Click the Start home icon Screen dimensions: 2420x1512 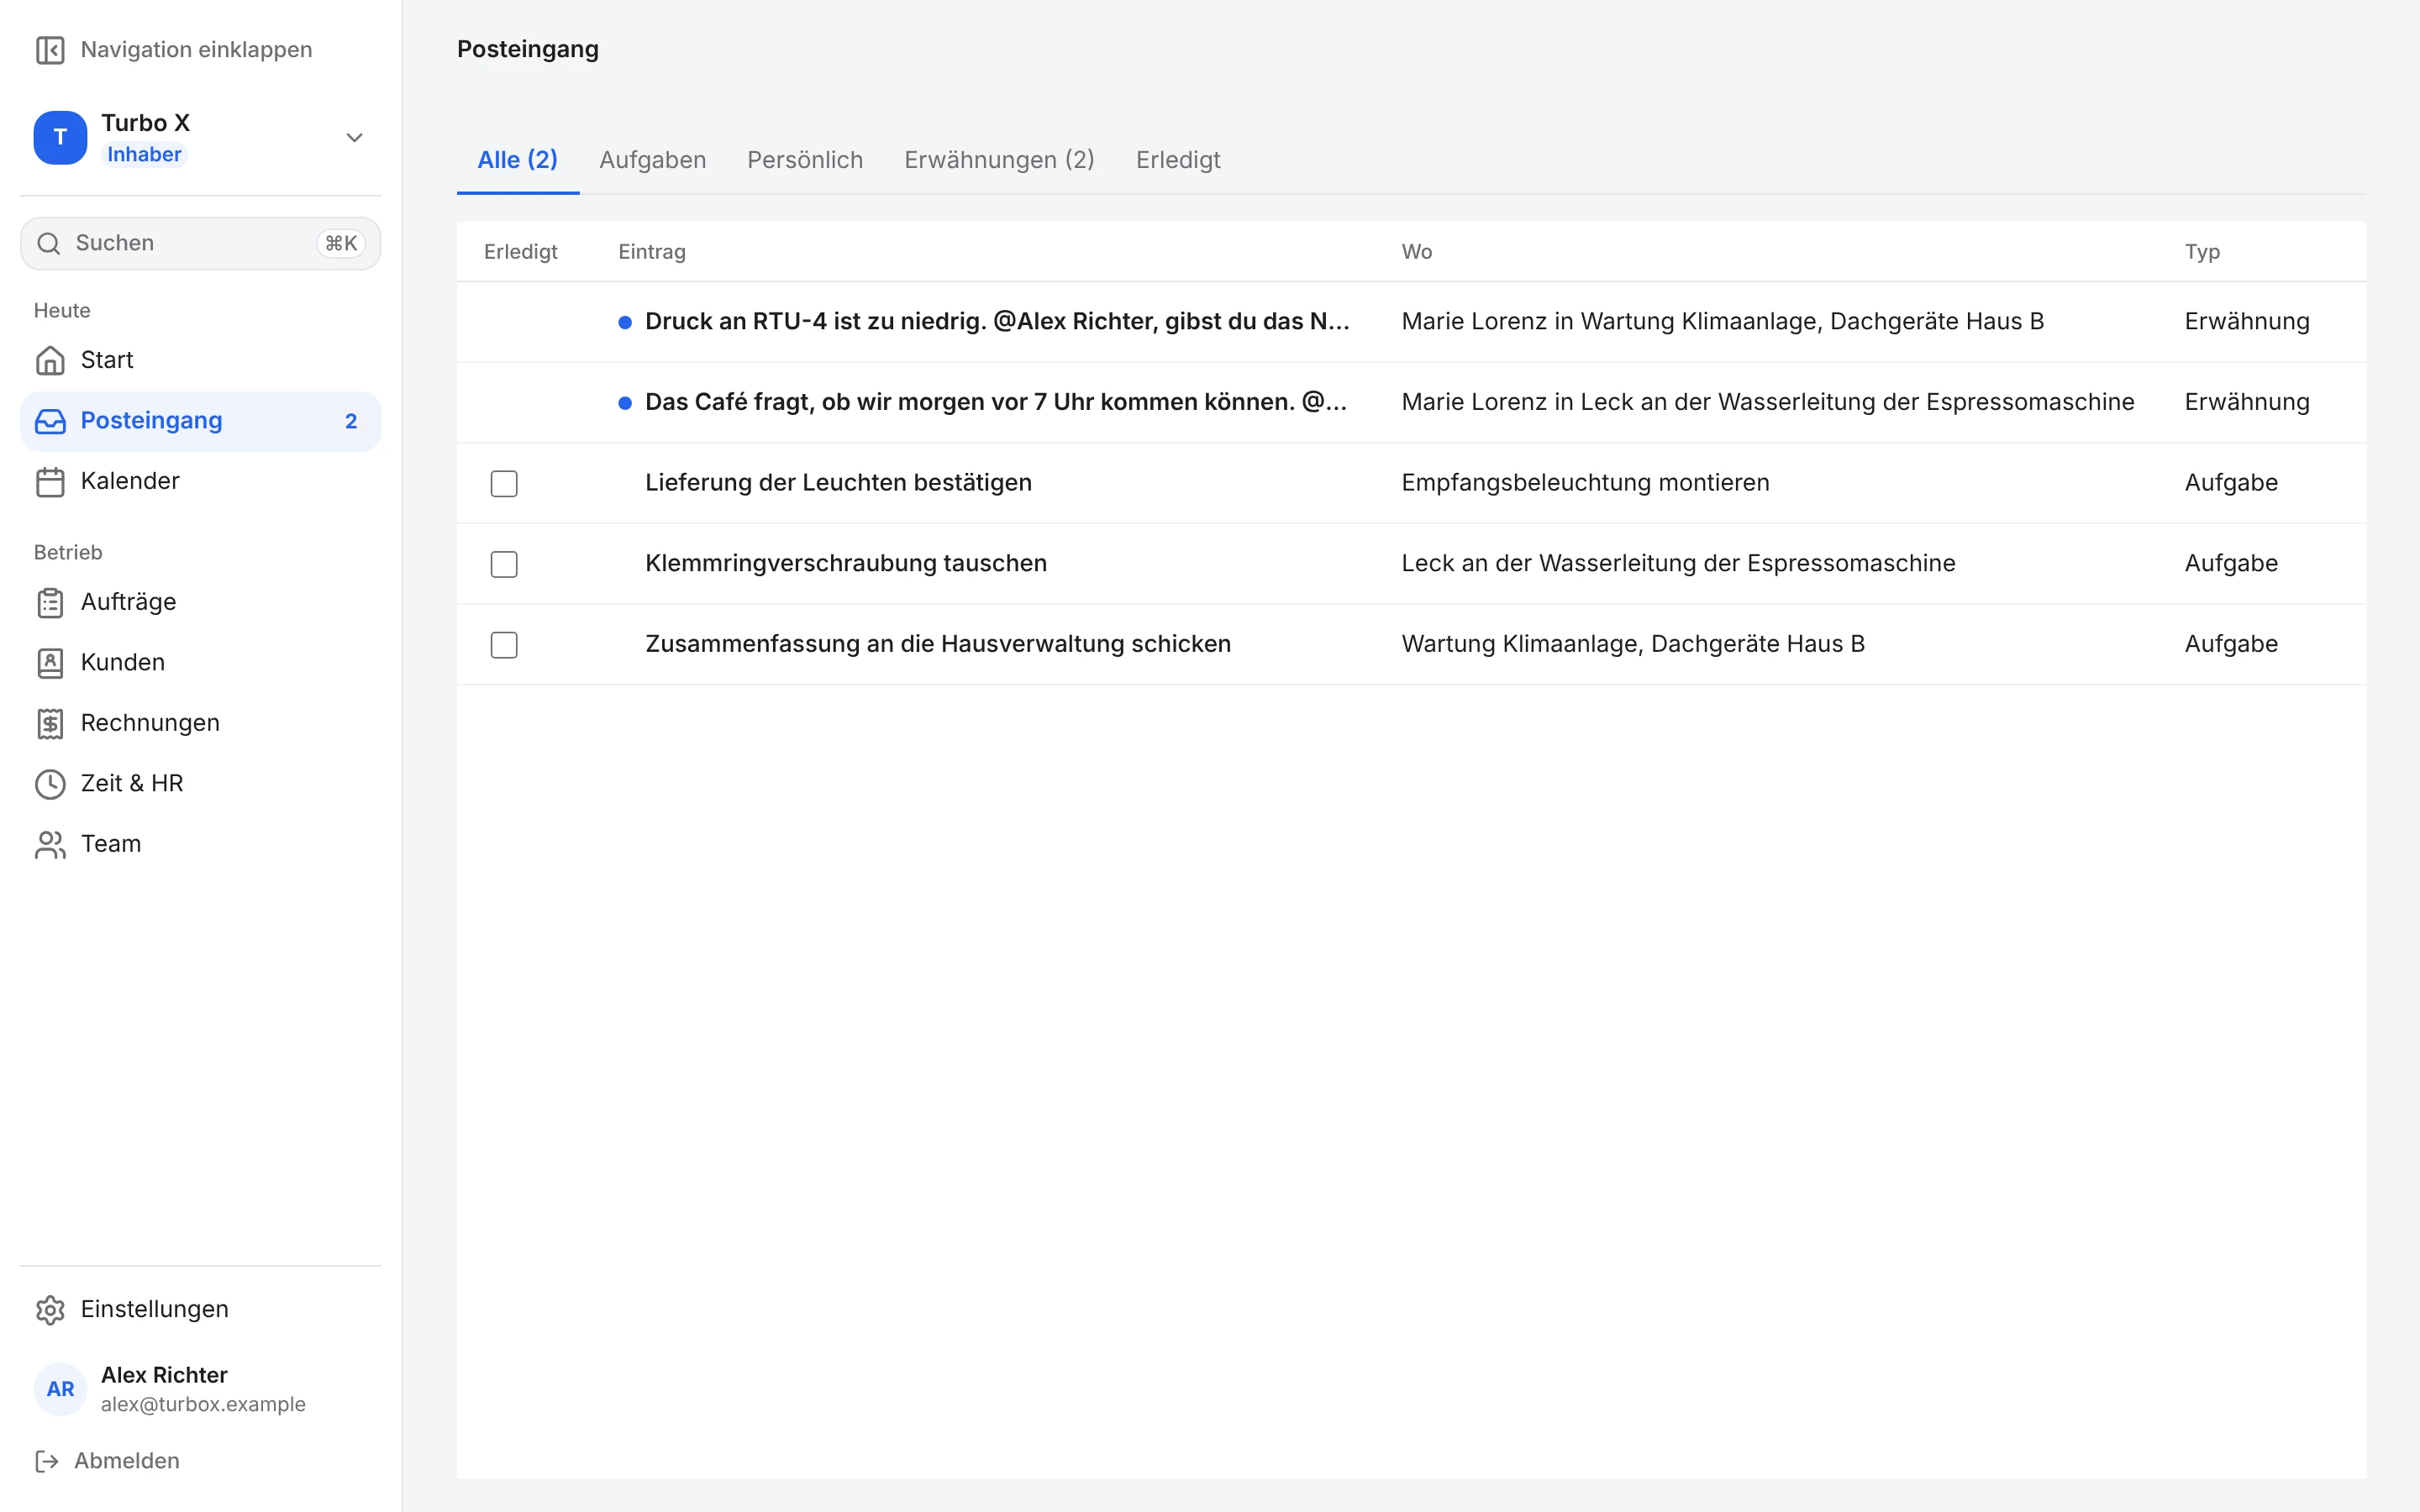pyautogui.click(x=50, y=360)
